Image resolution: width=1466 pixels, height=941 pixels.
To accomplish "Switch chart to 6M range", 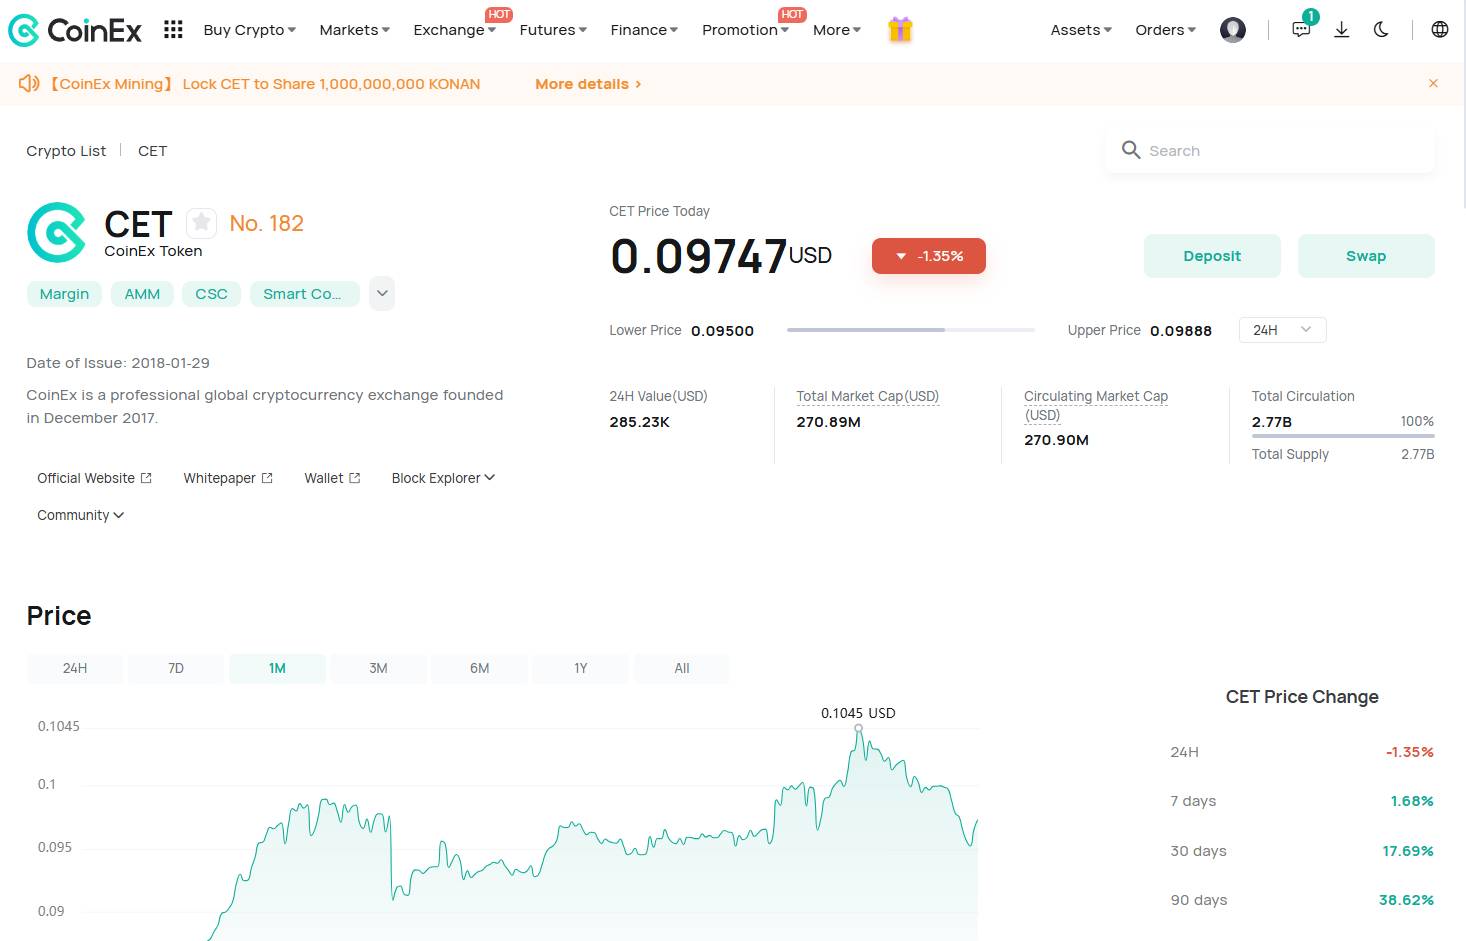I will tap(479, 668).
